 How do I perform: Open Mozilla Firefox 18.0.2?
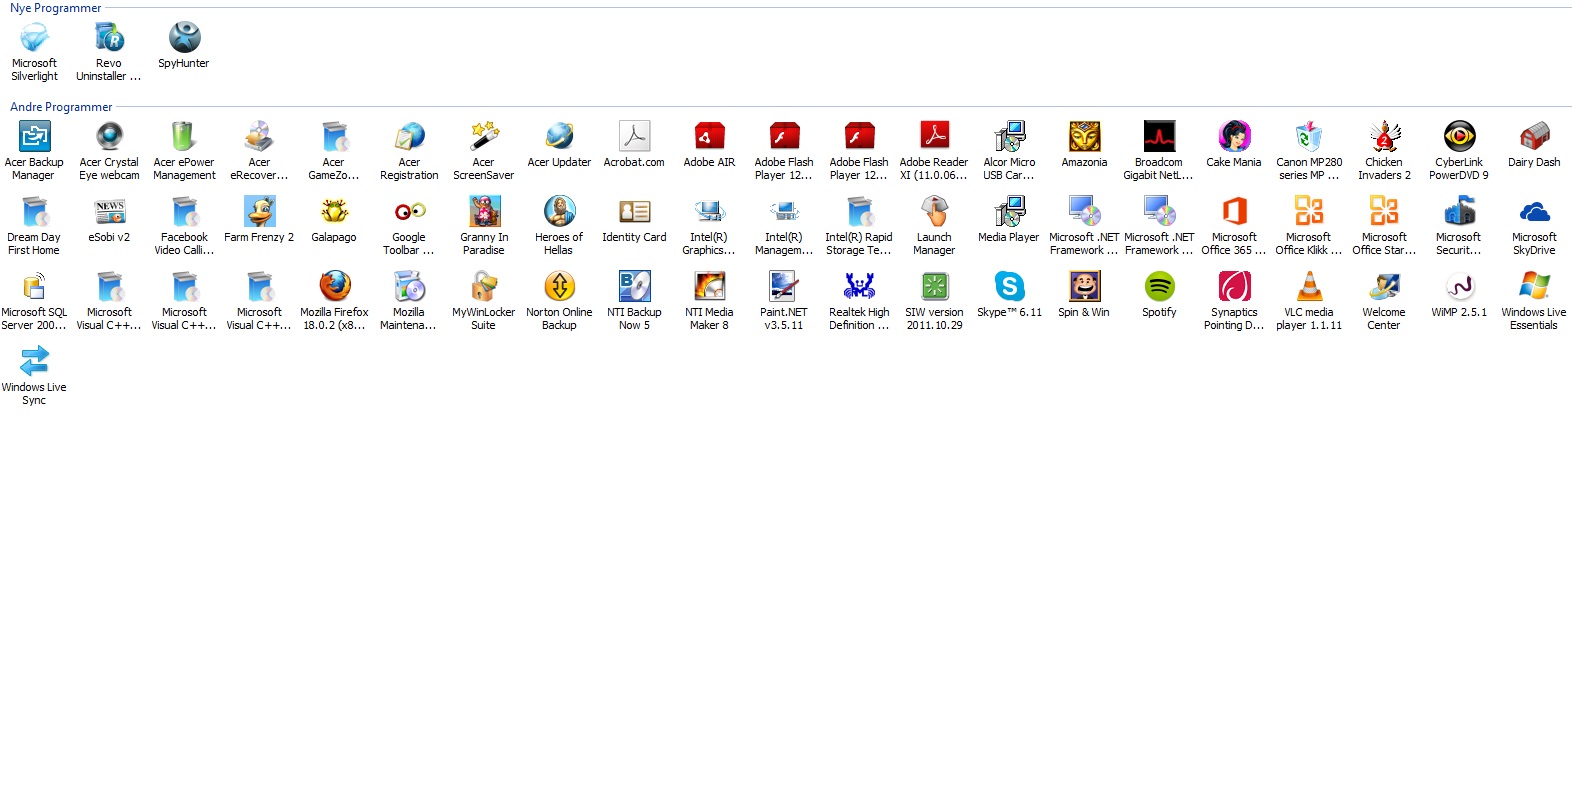tap(334, 286)
